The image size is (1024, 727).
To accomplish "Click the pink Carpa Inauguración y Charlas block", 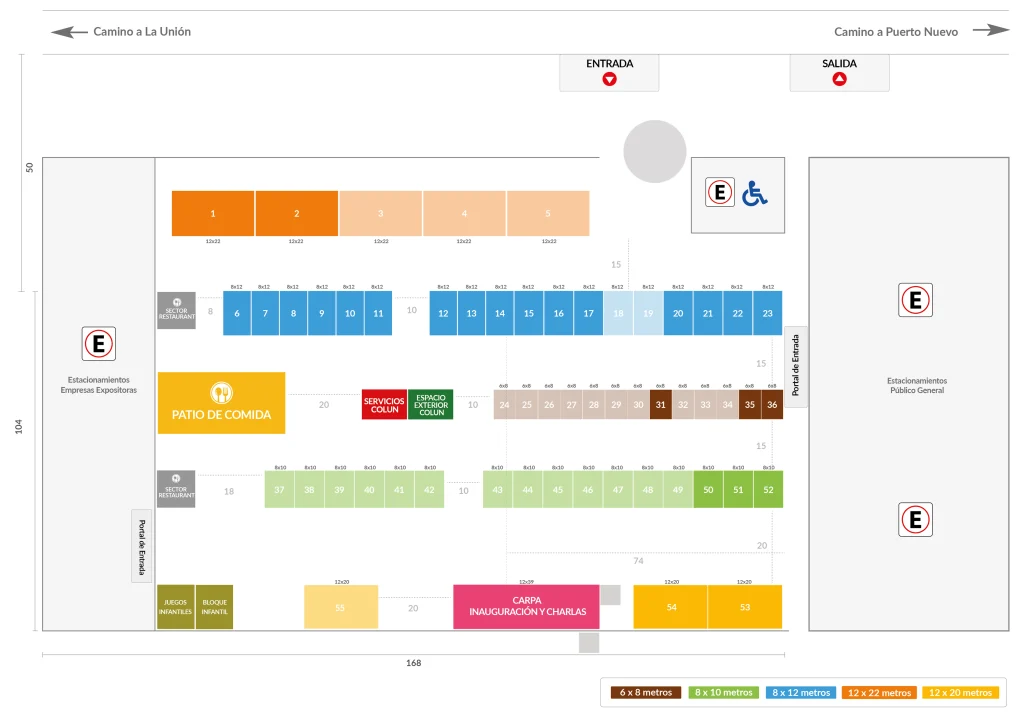I will click(526, 607).
